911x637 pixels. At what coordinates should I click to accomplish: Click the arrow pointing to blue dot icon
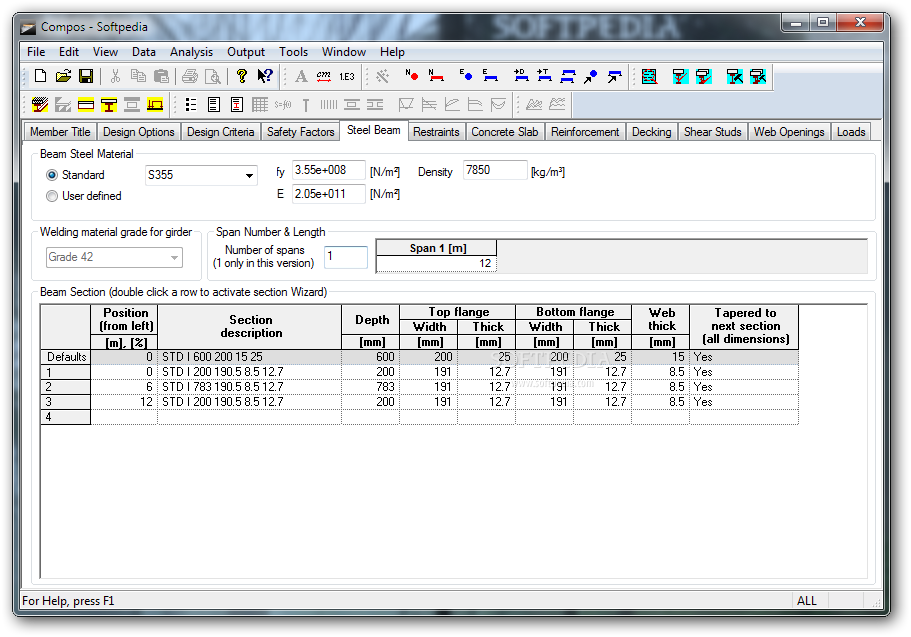tap(591, 76)
